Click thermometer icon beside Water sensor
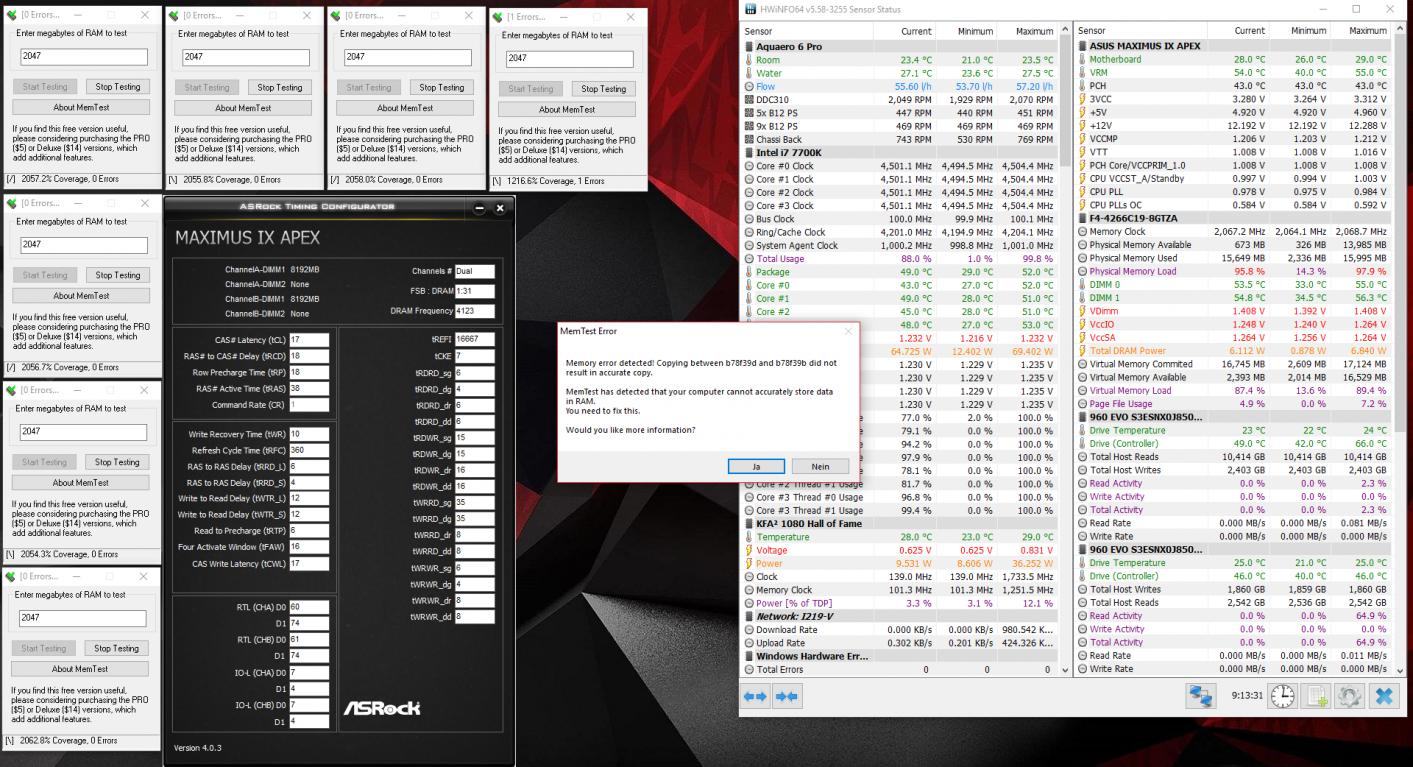Viewport: 1413px width, 767px height. tap(749, 73)
